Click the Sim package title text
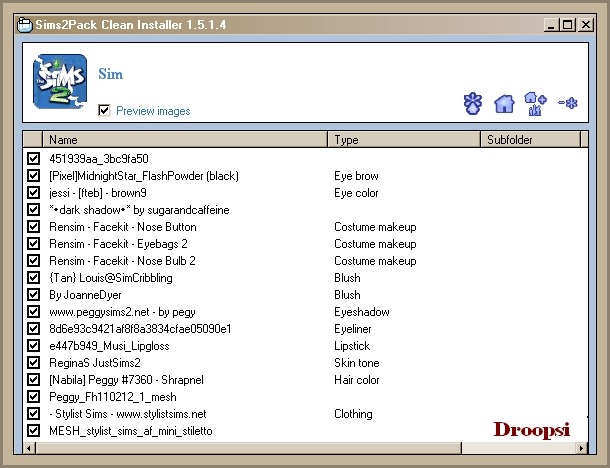Screen dimensions: 610x468 coord(110,74)
